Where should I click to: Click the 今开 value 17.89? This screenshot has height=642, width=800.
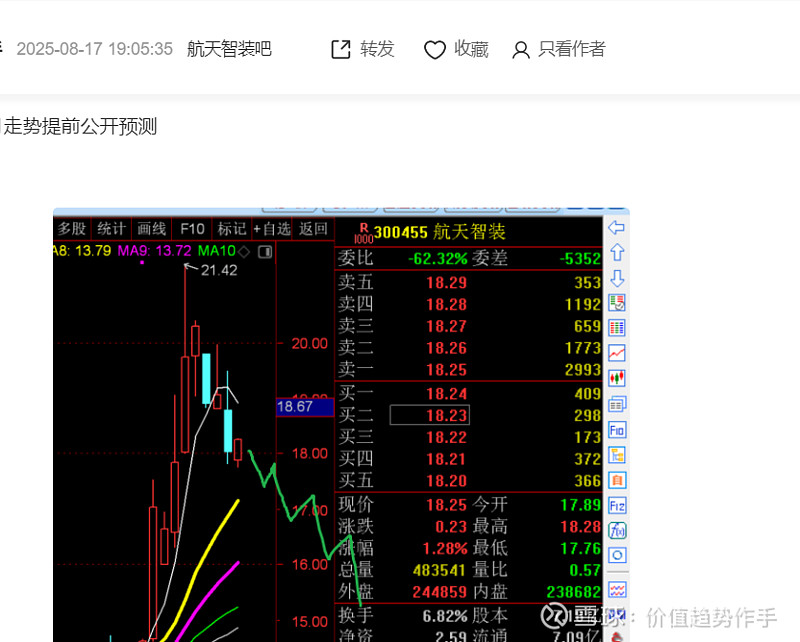[x=581, y=505]
